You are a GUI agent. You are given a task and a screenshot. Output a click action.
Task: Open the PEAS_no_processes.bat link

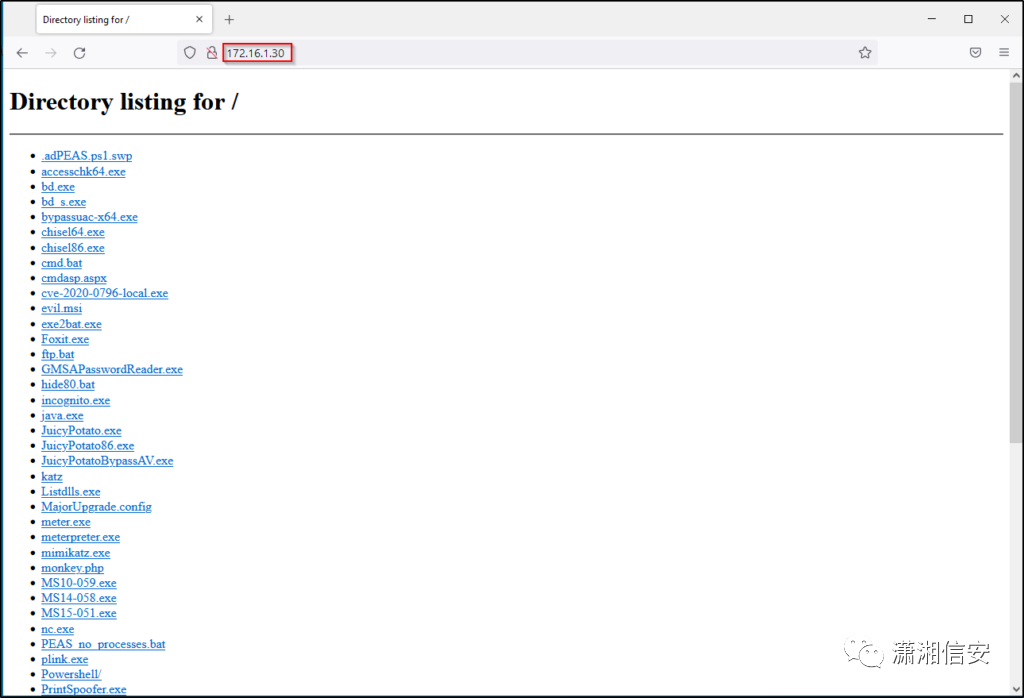[103, 644]
